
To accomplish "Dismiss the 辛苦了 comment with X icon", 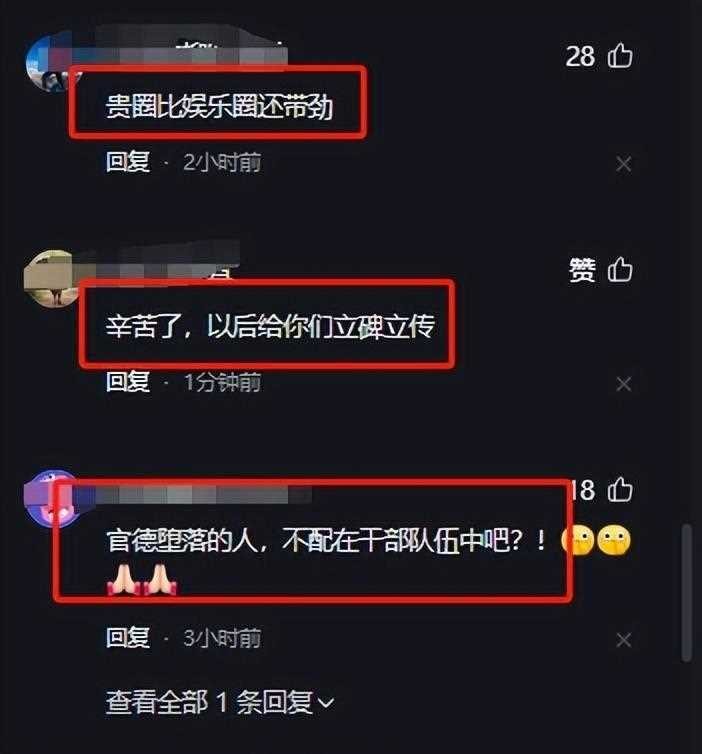I will (x=624, y=384).
